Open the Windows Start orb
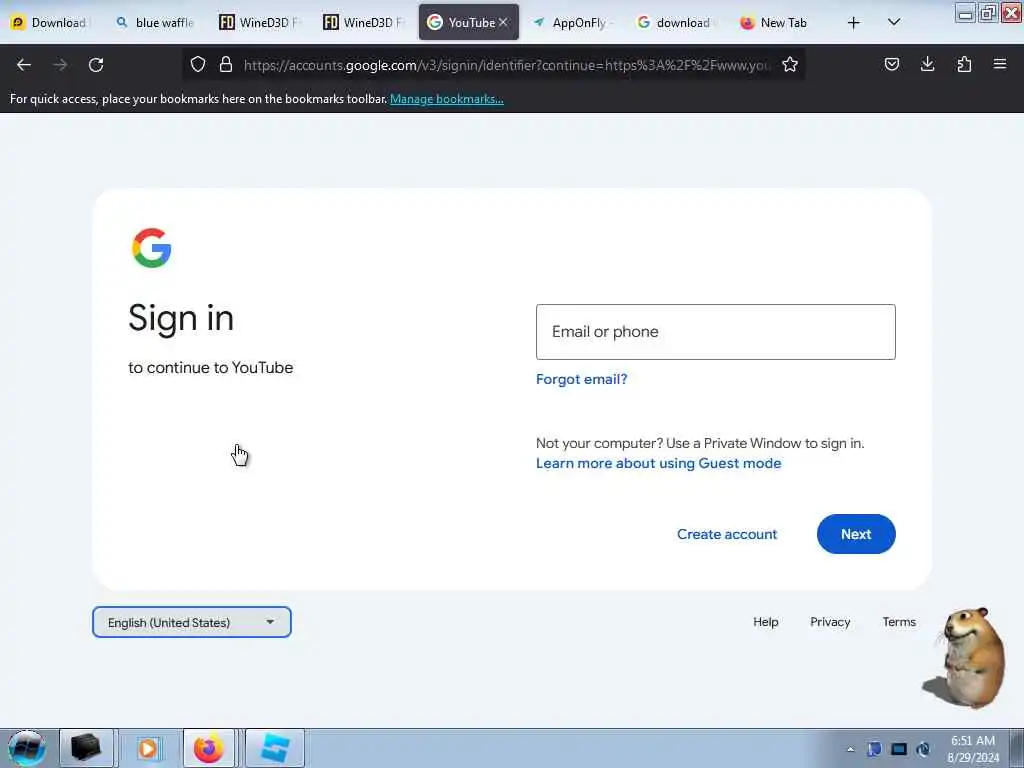Screen dimensions: 1024x768 (x=27, y=748)
